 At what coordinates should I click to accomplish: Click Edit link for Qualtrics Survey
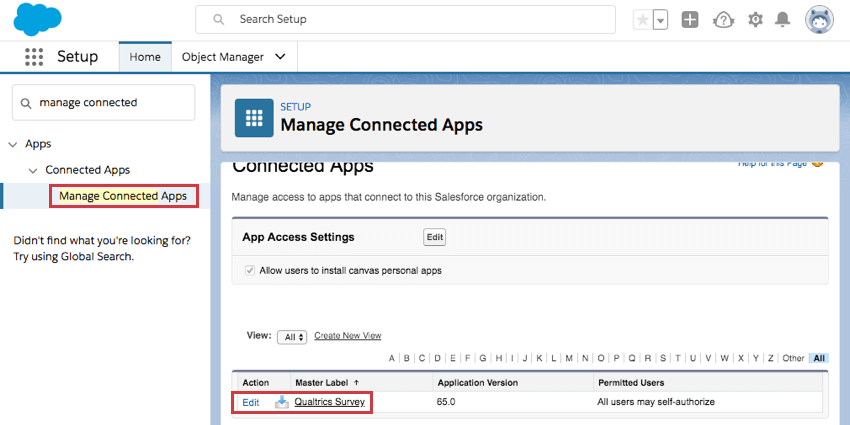pyautogui.click(x=250, y=403)
